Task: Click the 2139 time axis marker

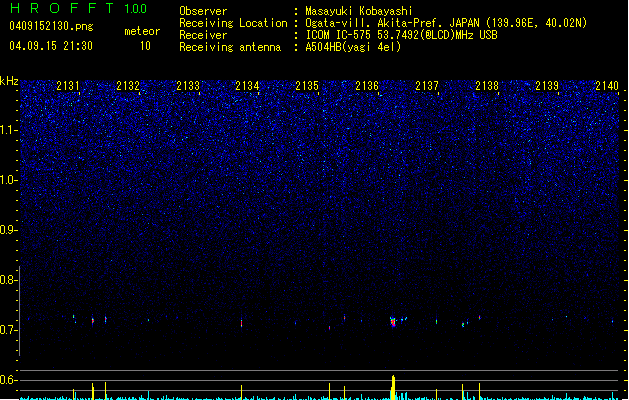Action: point(547,86)
